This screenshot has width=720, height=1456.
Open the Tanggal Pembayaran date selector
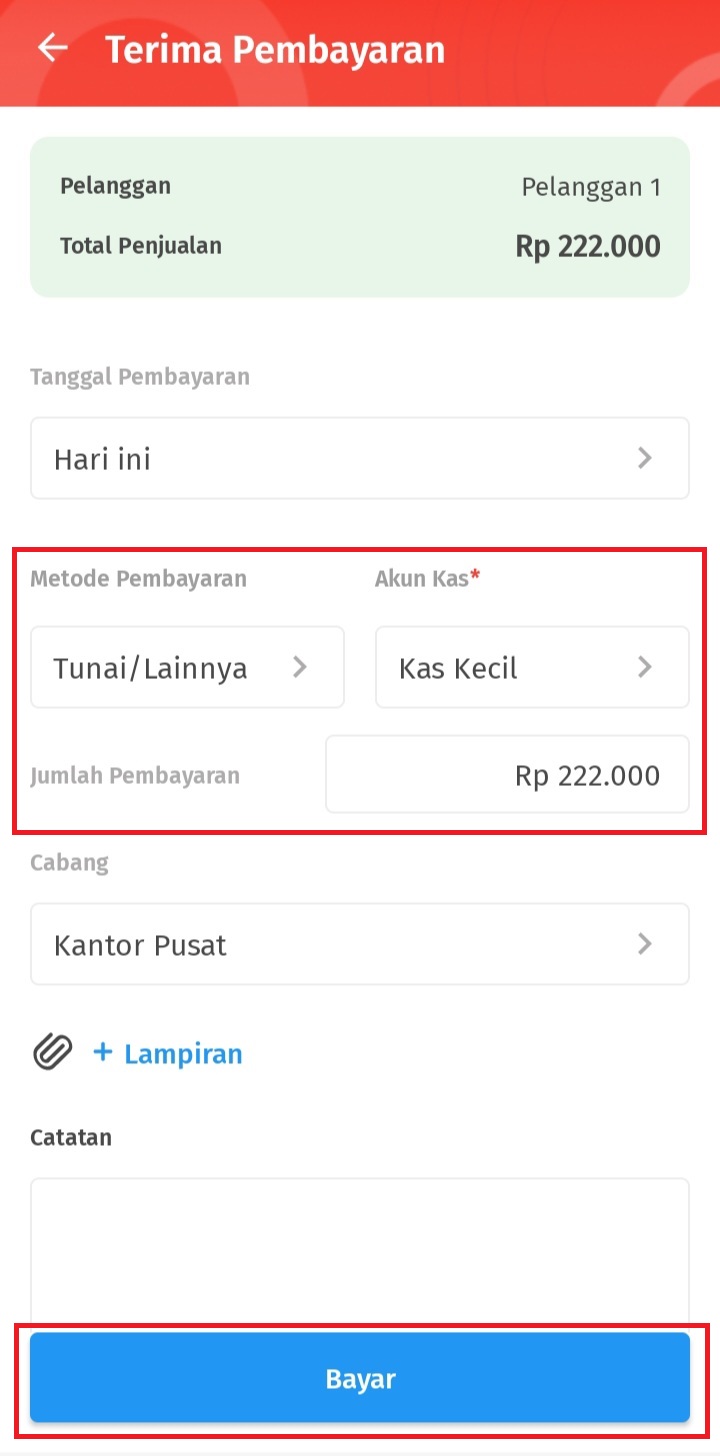point(360,458)
